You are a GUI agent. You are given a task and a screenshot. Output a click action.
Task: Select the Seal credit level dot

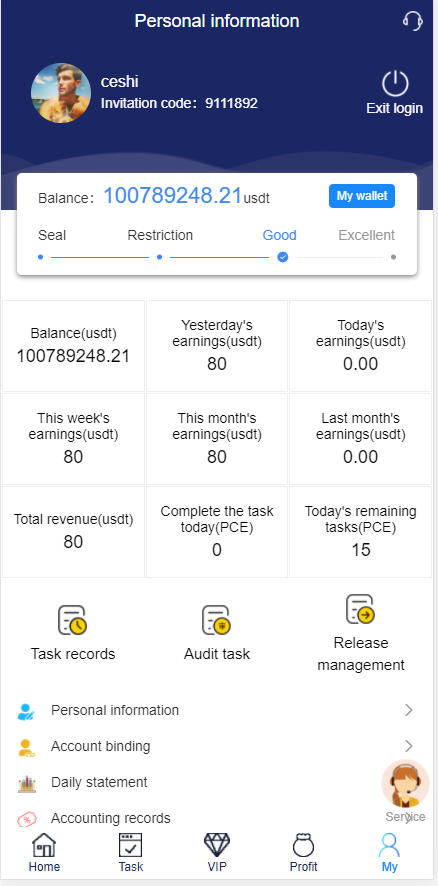pyautogui.click(x=41, y=257)
